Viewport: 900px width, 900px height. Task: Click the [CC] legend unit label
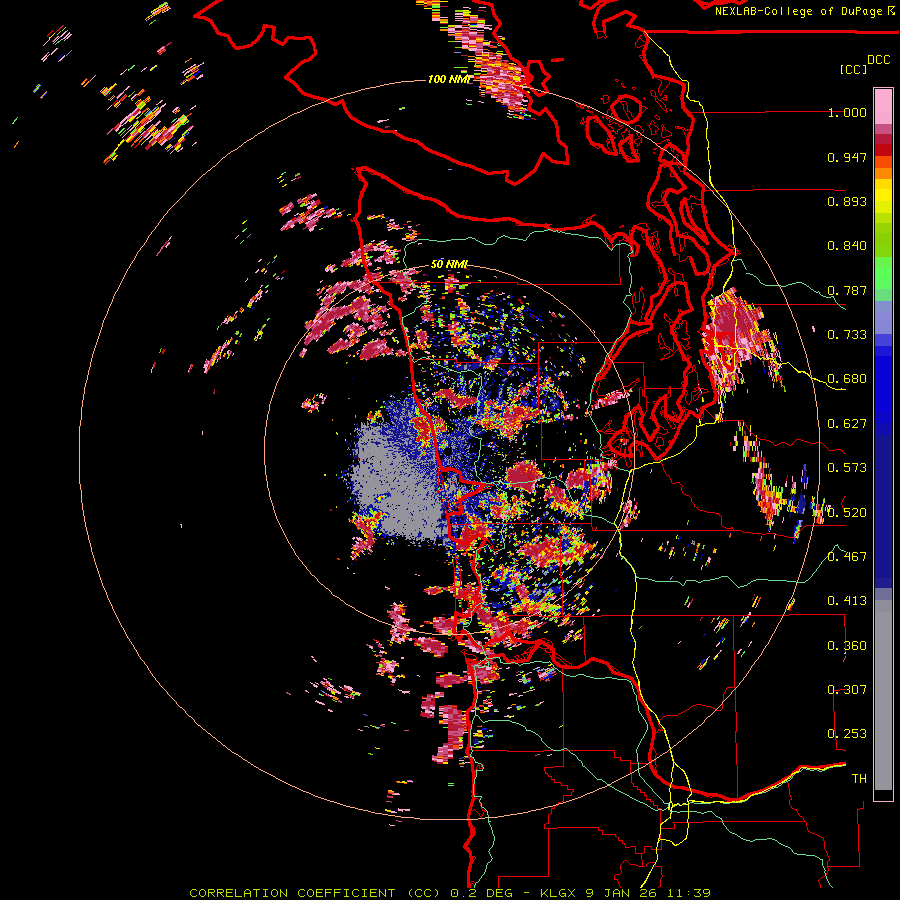[853, 69]
